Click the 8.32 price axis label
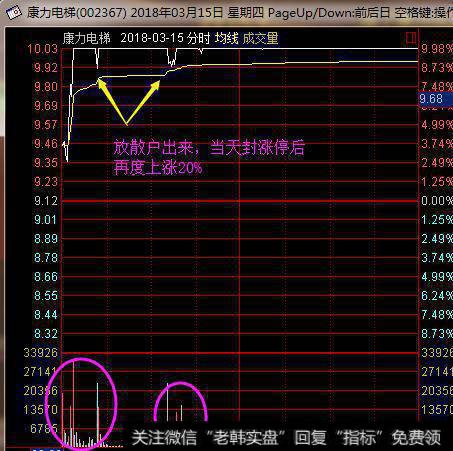The height and width of the screenshot is (451, 453). click(46, 334)
